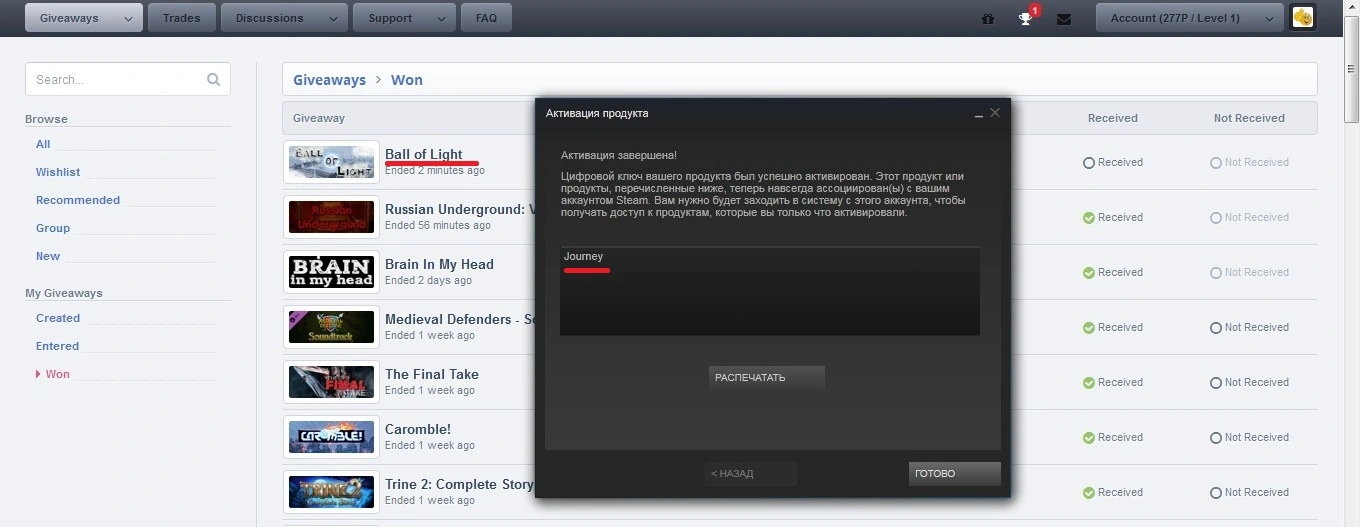Close the Steam activation dialog

tap(995, 113)
